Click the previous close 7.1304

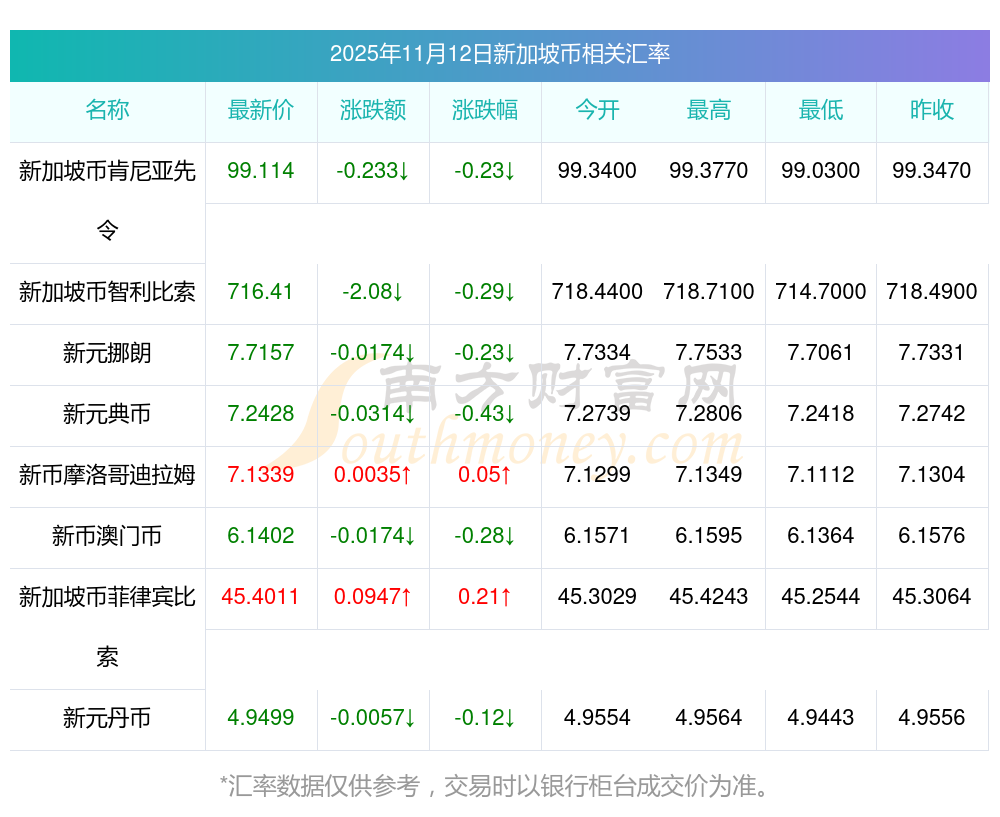[932, 475]
